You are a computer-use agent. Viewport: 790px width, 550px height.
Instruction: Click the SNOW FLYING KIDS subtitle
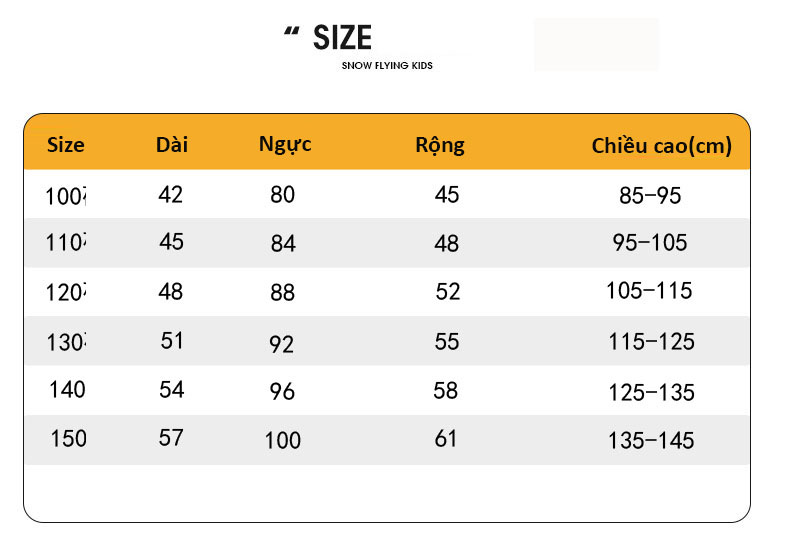click(x=387, y=65)
